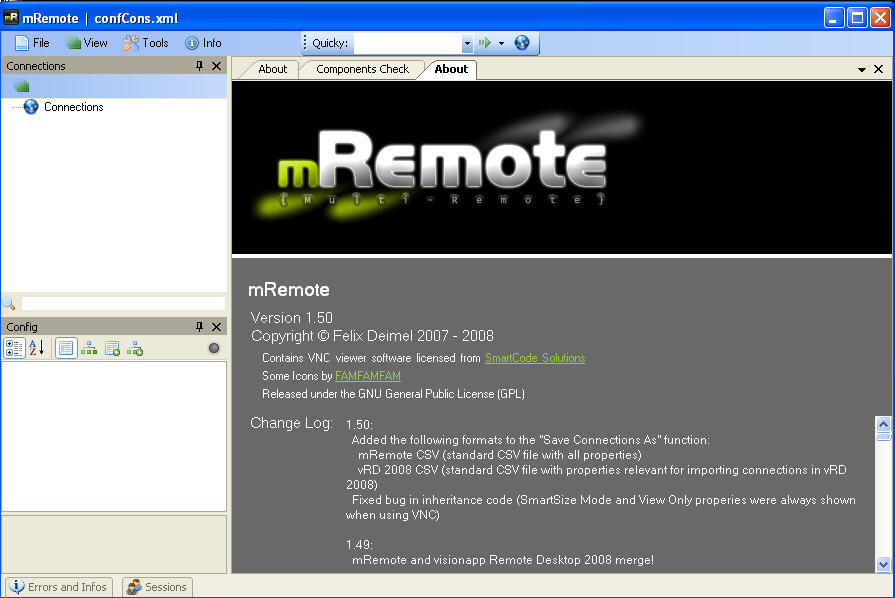895x598 pixels.
Task: Click the connections search input field
Action: coord(123,303)
